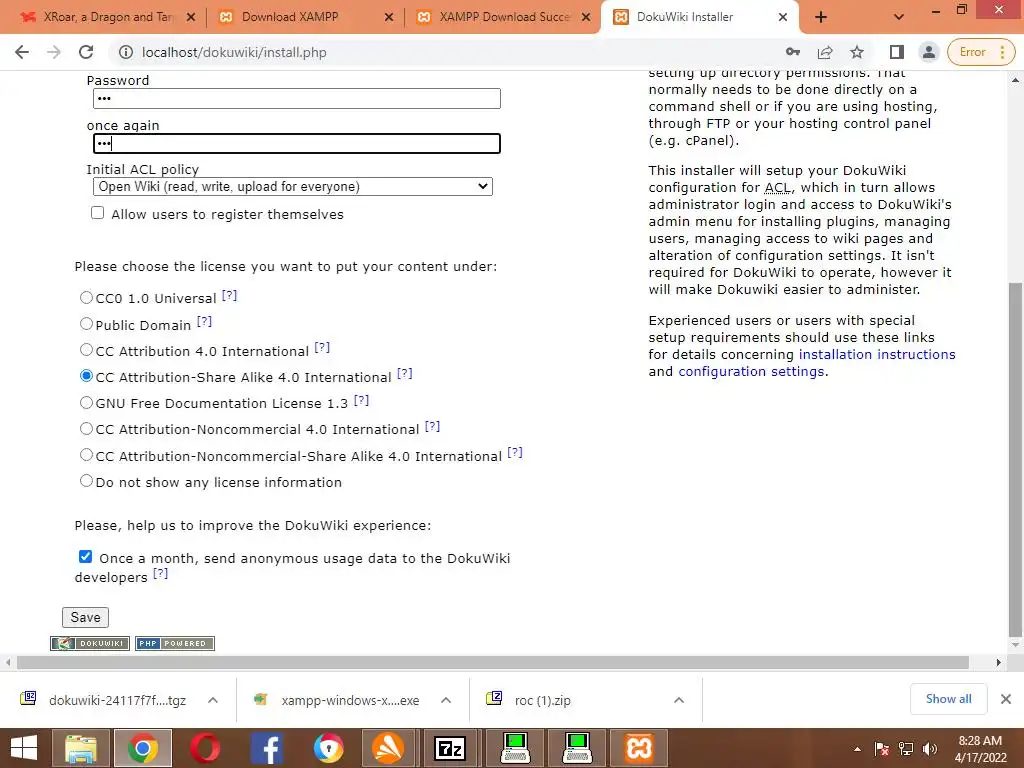Image resolution: width=1024 pixels, height=768 pixels.
Task: Expand options for xampp-windows exe download
Action: point(446,700)
